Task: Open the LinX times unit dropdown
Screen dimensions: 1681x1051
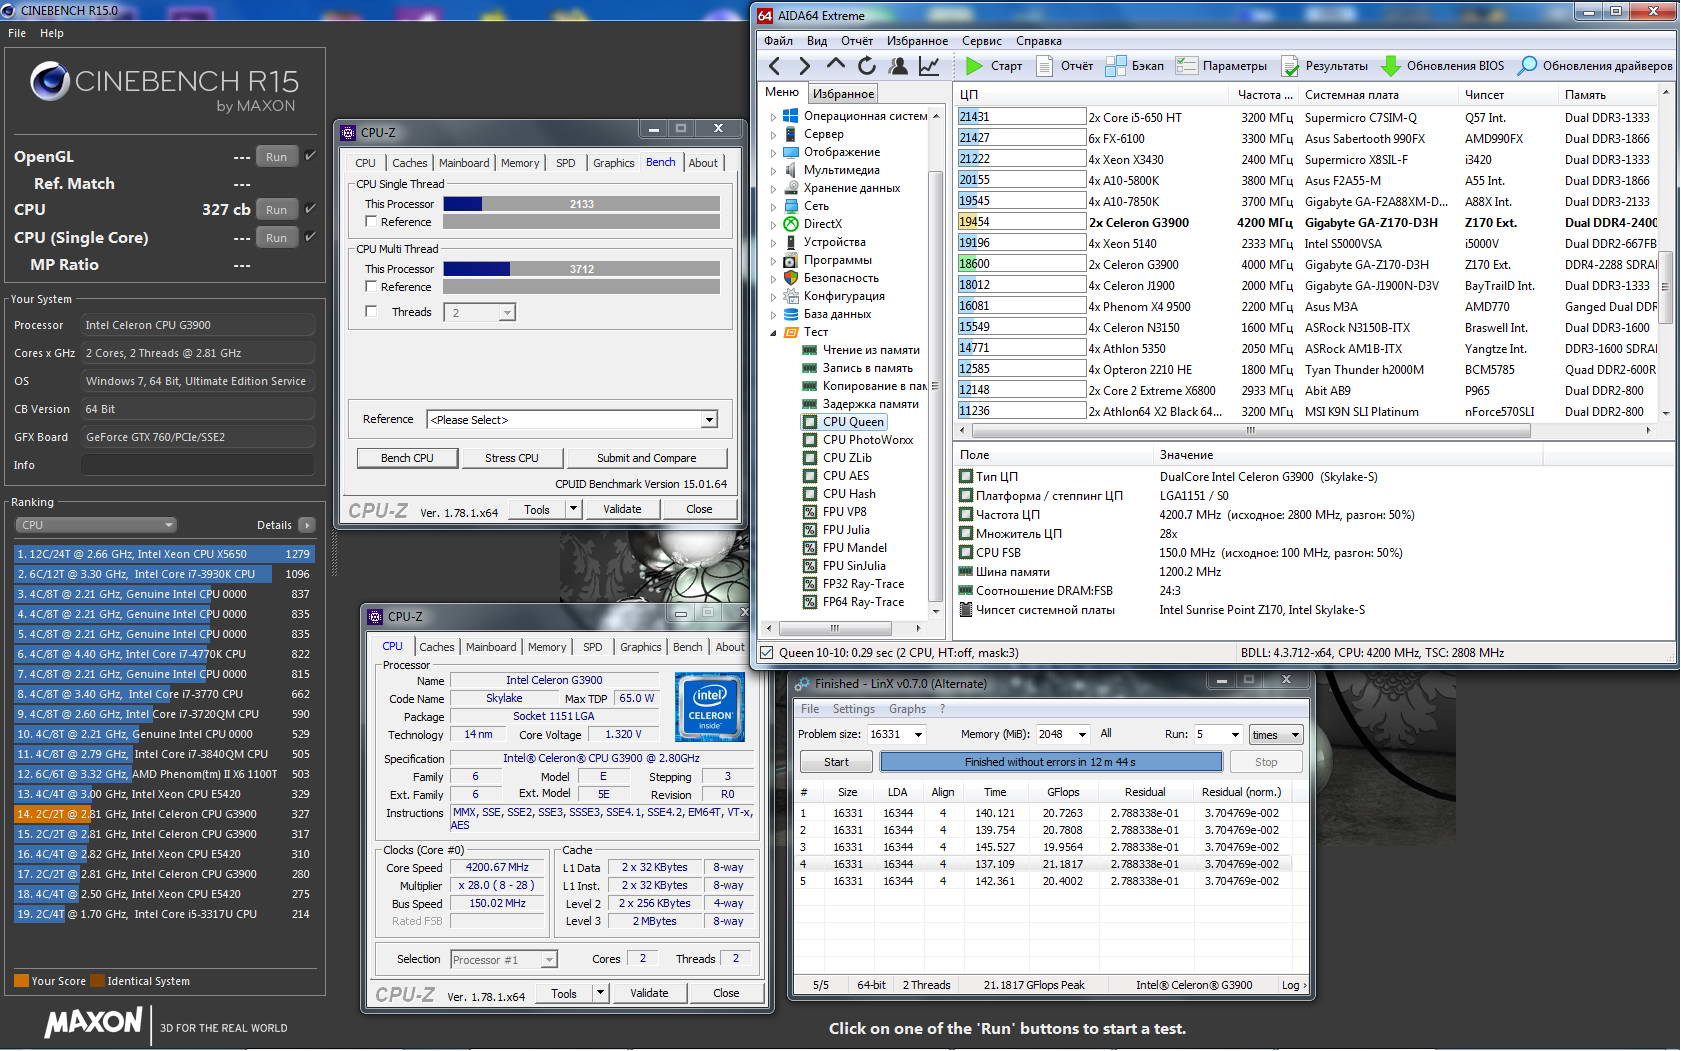Action: pos(1276,735)
